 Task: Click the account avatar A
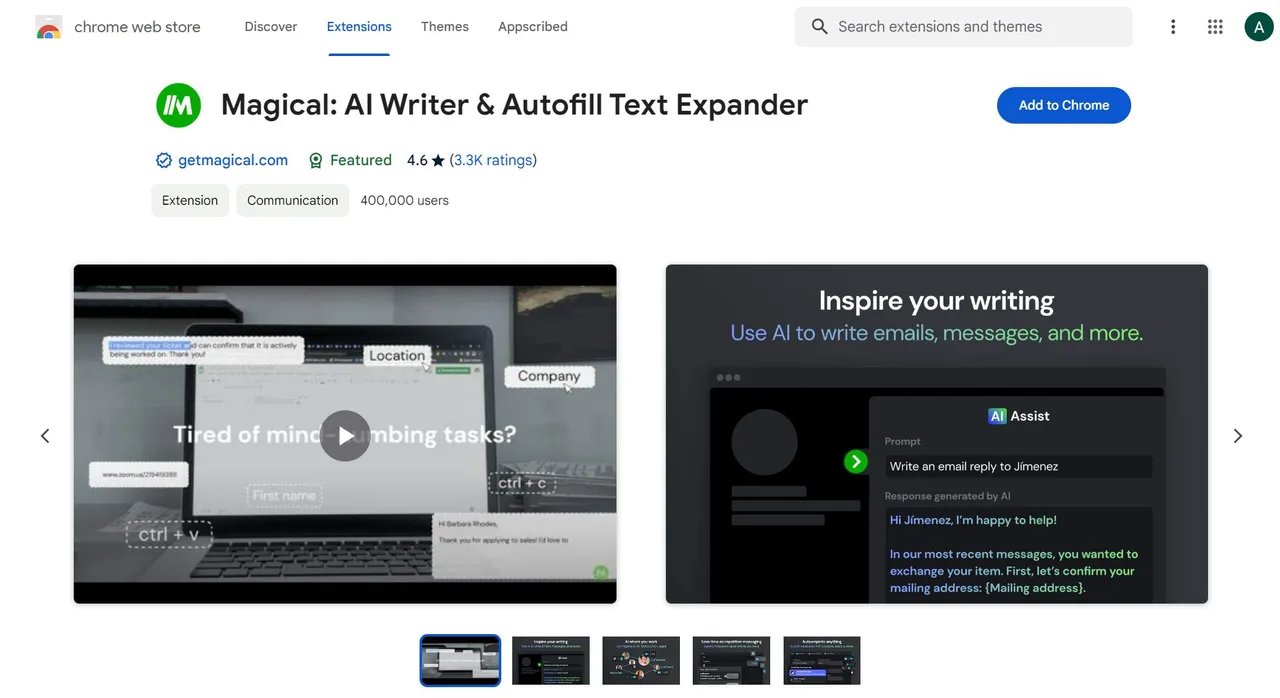(1258, 27)
